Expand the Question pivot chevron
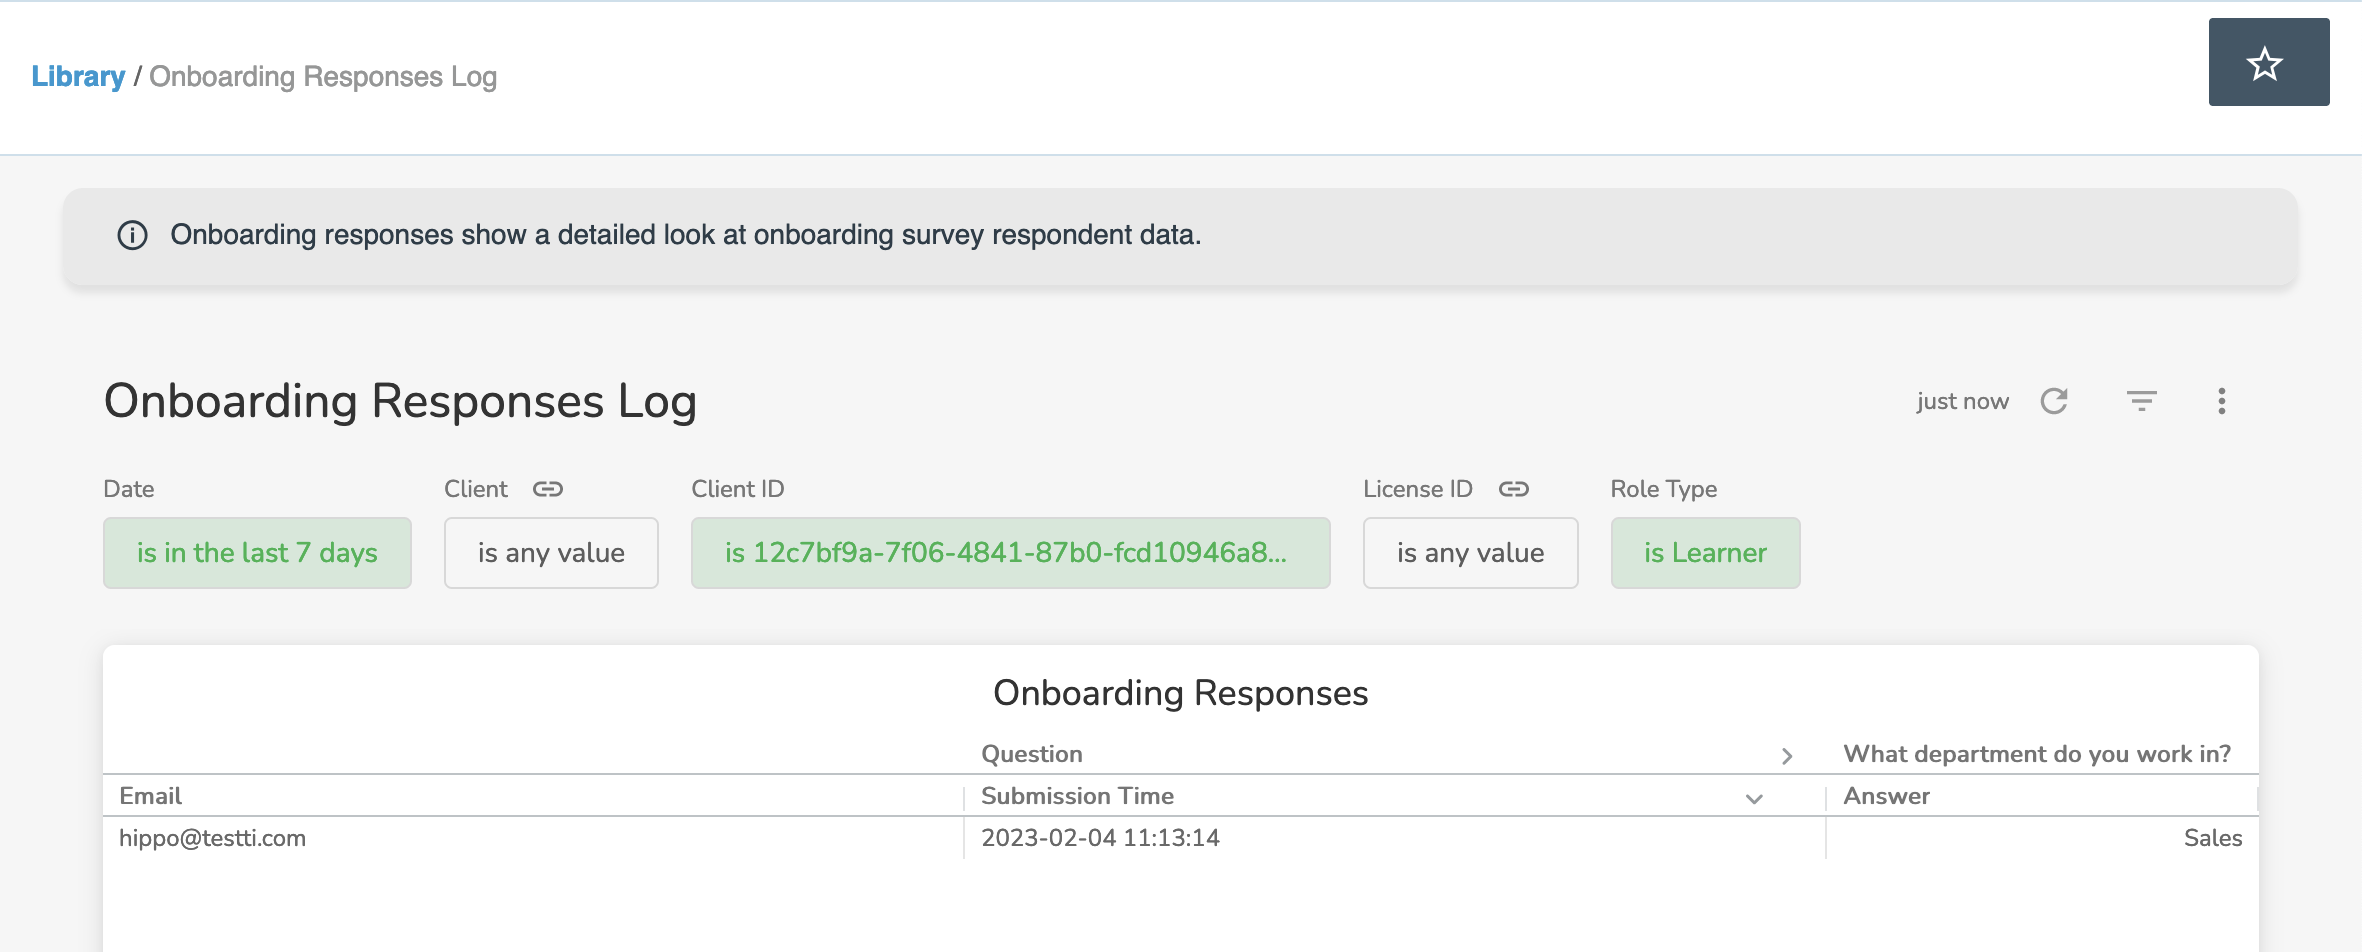The height and width of the screenshot is (952, 2362). [1787, 756]
